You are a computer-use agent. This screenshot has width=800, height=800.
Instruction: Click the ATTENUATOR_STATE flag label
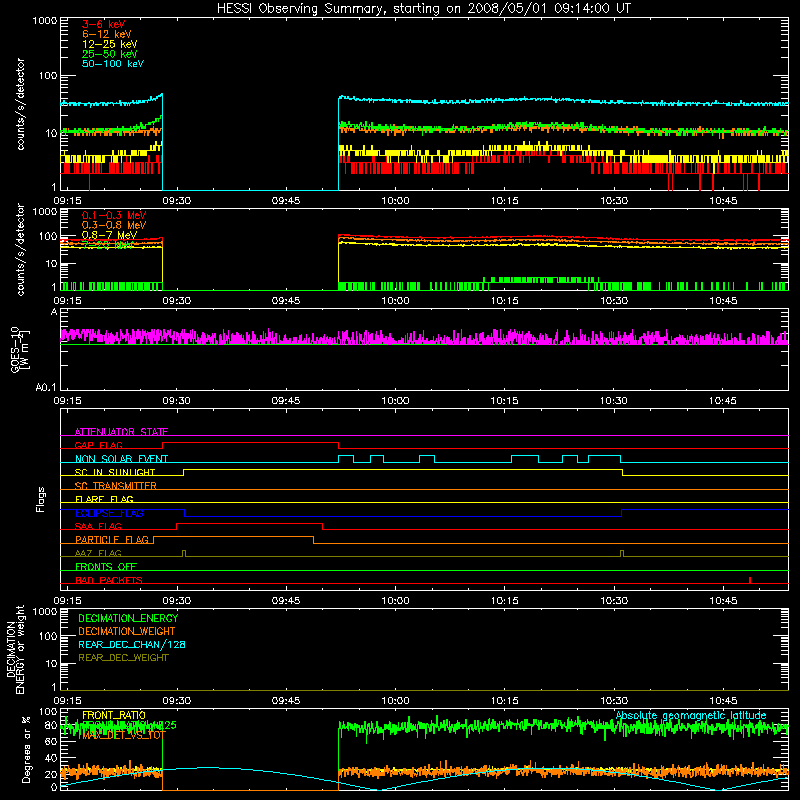[121, 432]
